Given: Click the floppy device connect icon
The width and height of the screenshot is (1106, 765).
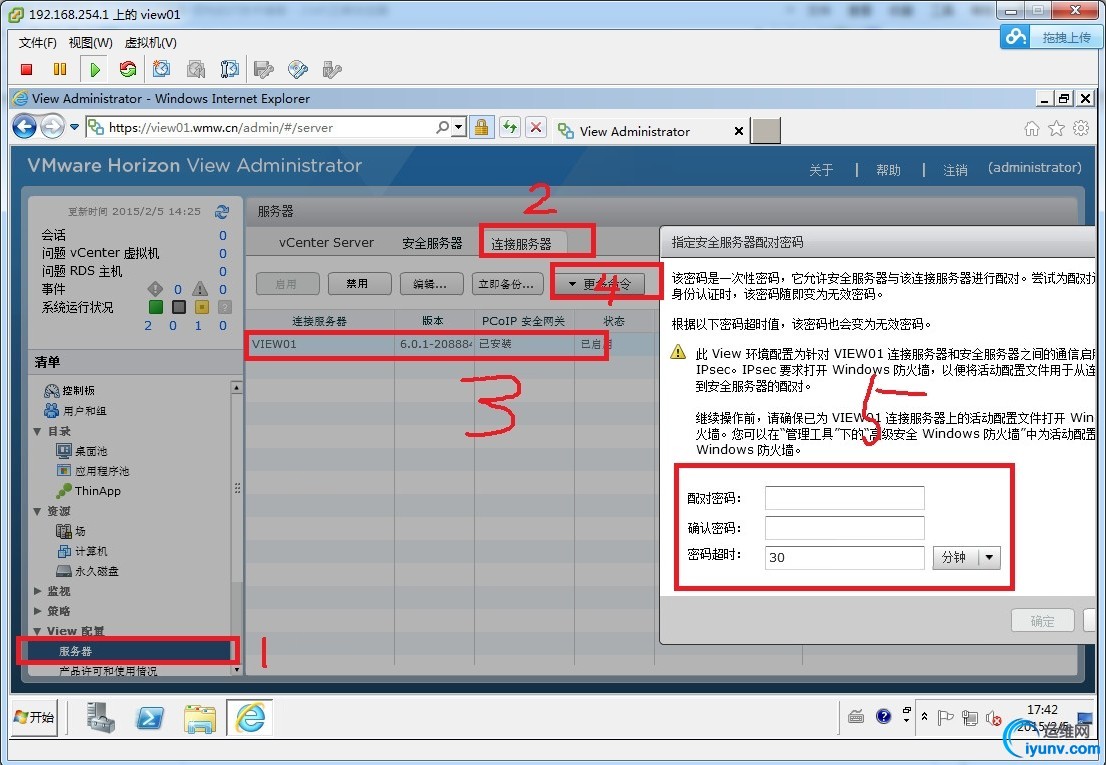Looking at the screenshot, I should 263,69.
